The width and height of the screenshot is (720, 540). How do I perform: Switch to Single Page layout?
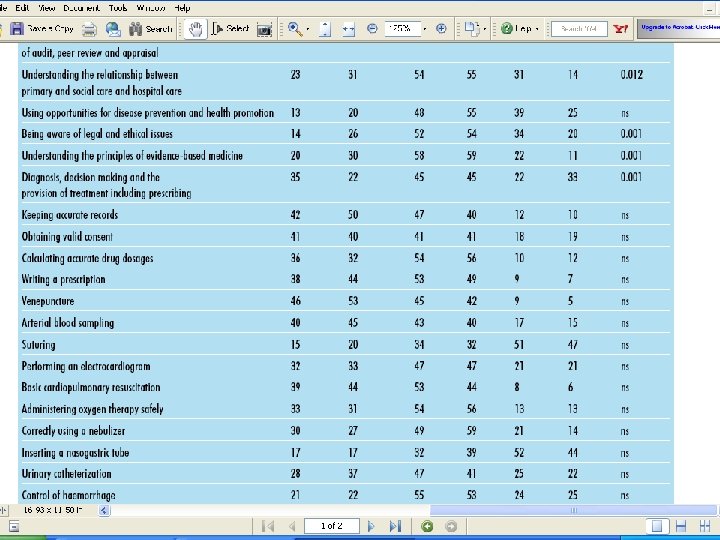657,526
